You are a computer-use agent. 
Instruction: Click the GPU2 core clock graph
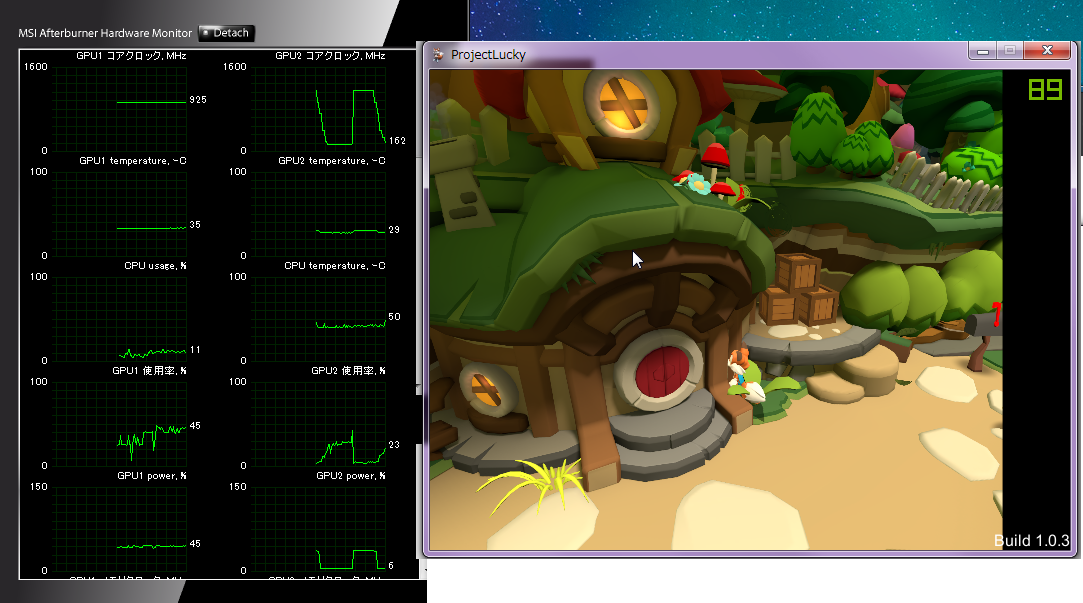point(318,109)
